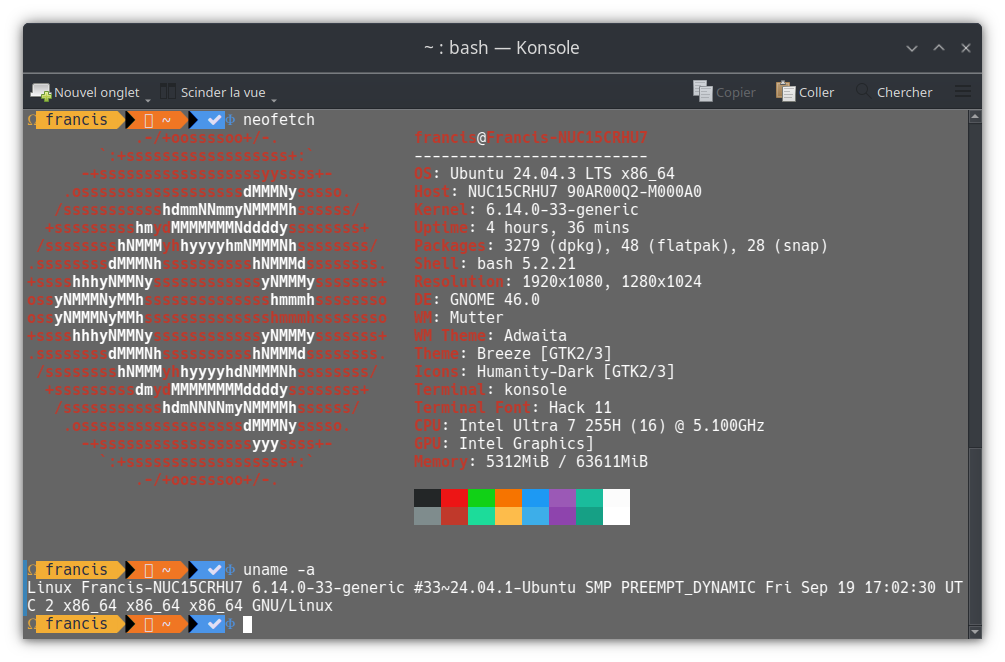1005x662 pixels.
Task: Click the Coller text label
Action: coord(816,92)
